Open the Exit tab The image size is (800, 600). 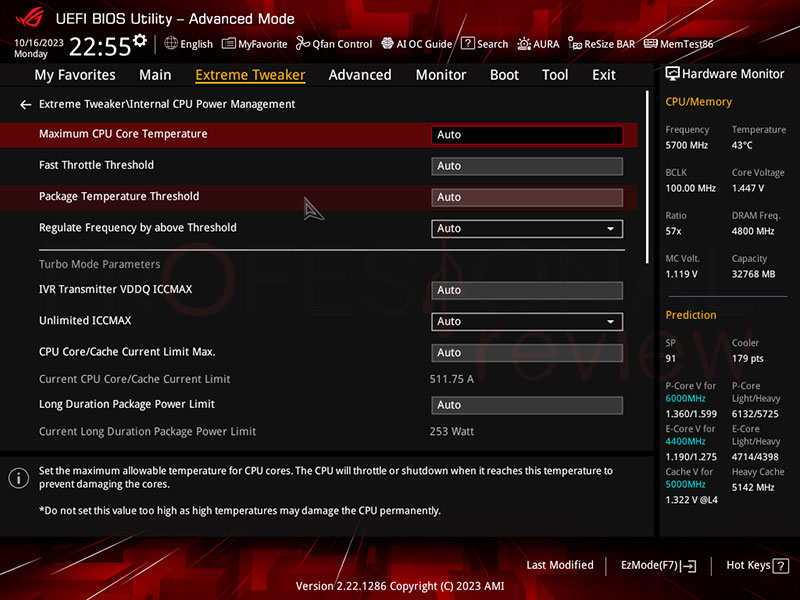click(x=604, y=75)
